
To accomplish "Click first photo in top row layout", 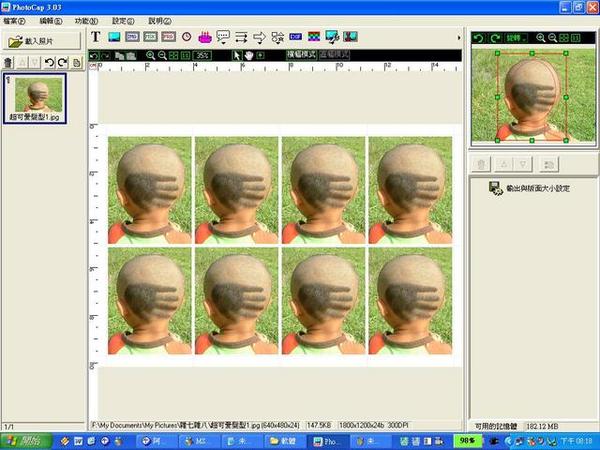I will tap(150, 190).
